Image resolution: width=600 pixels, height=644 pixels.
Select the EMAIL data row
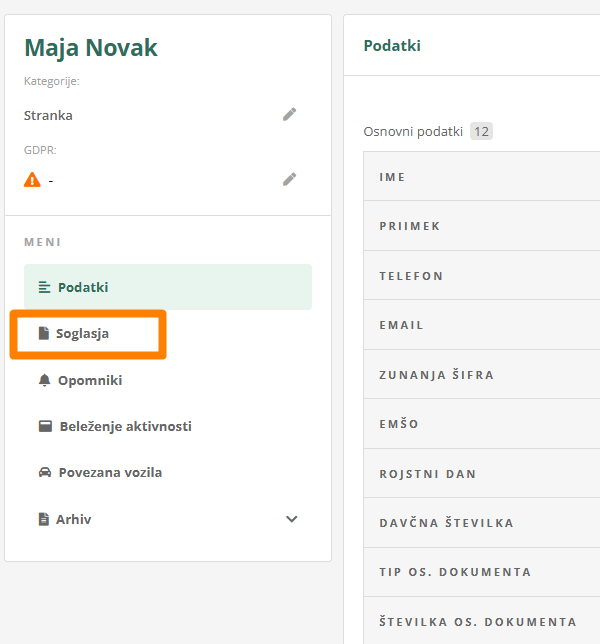click(x=480, y=325)
